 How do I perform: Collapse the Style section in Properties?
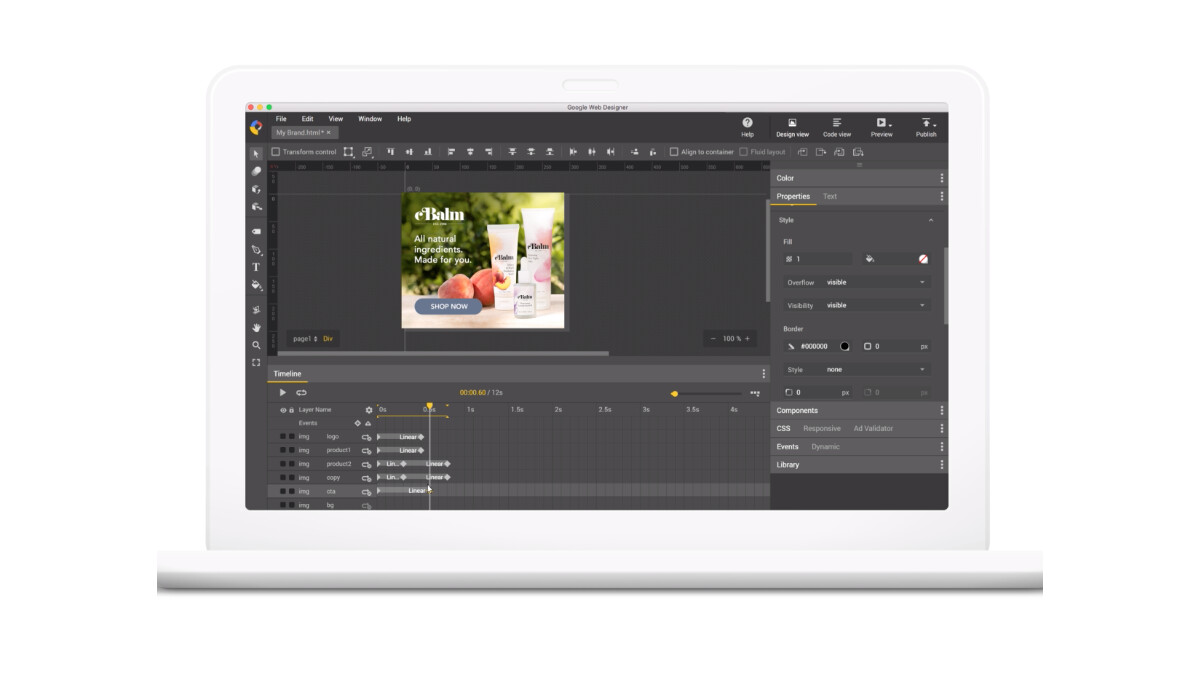coord(931,220)
